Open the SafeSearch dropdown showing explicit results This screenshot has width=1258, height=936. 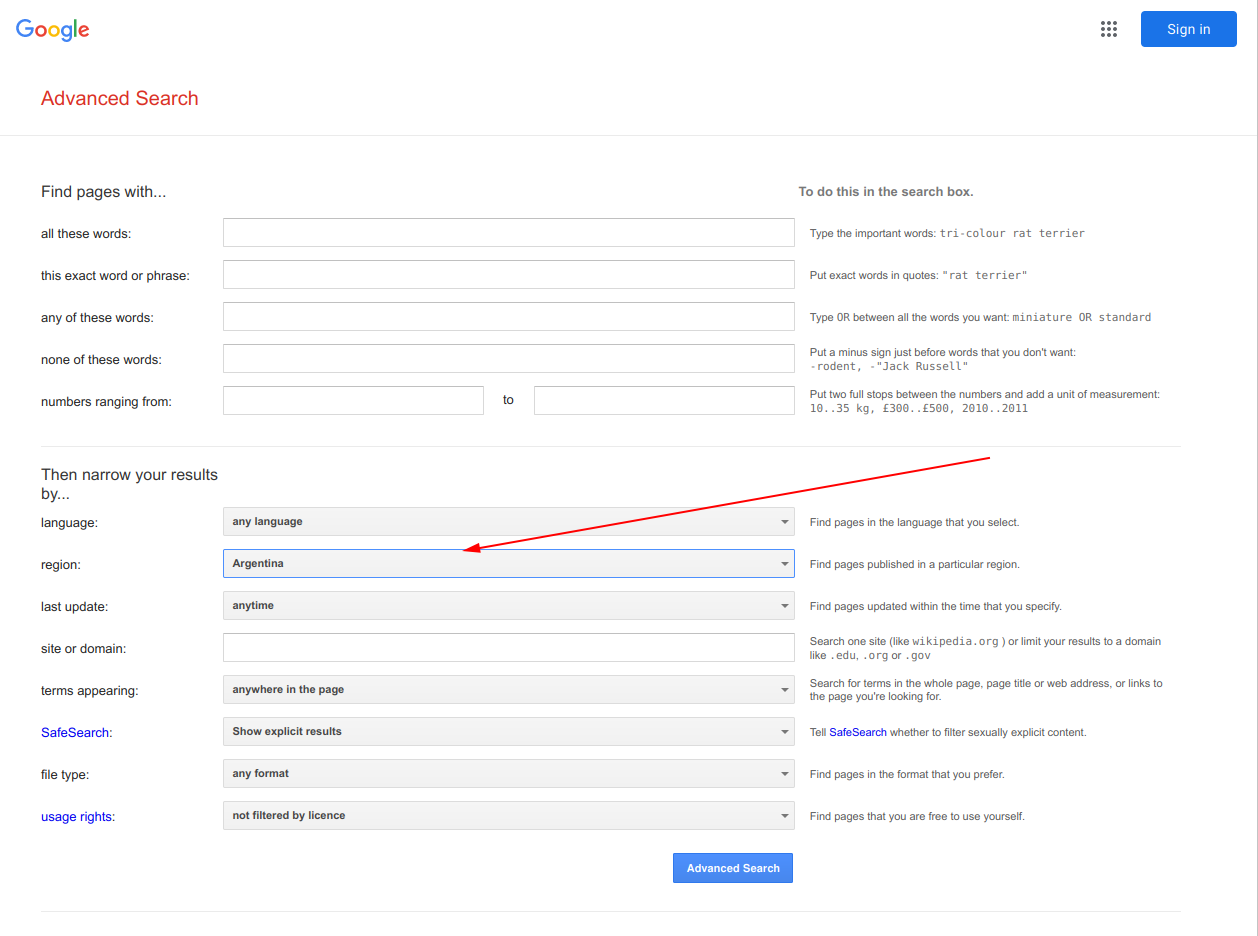pyautogui.click(x=509, y=732)
